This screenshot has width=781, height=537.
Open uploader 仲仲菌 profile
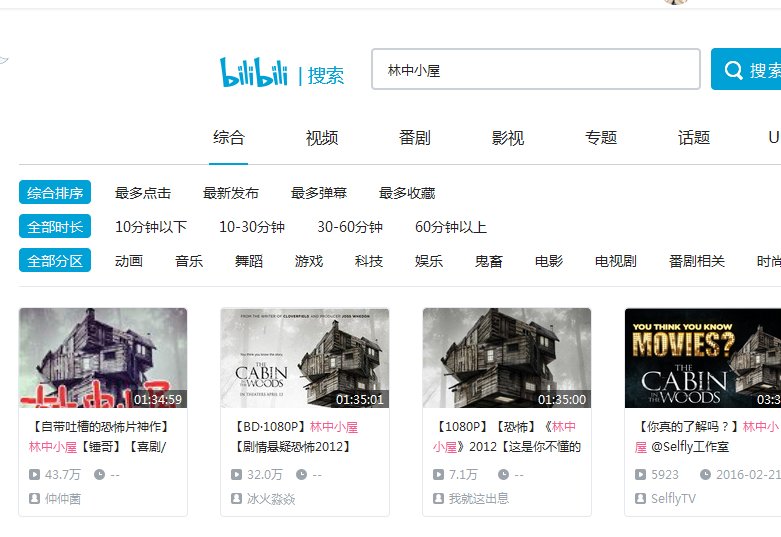click(63, 499)
